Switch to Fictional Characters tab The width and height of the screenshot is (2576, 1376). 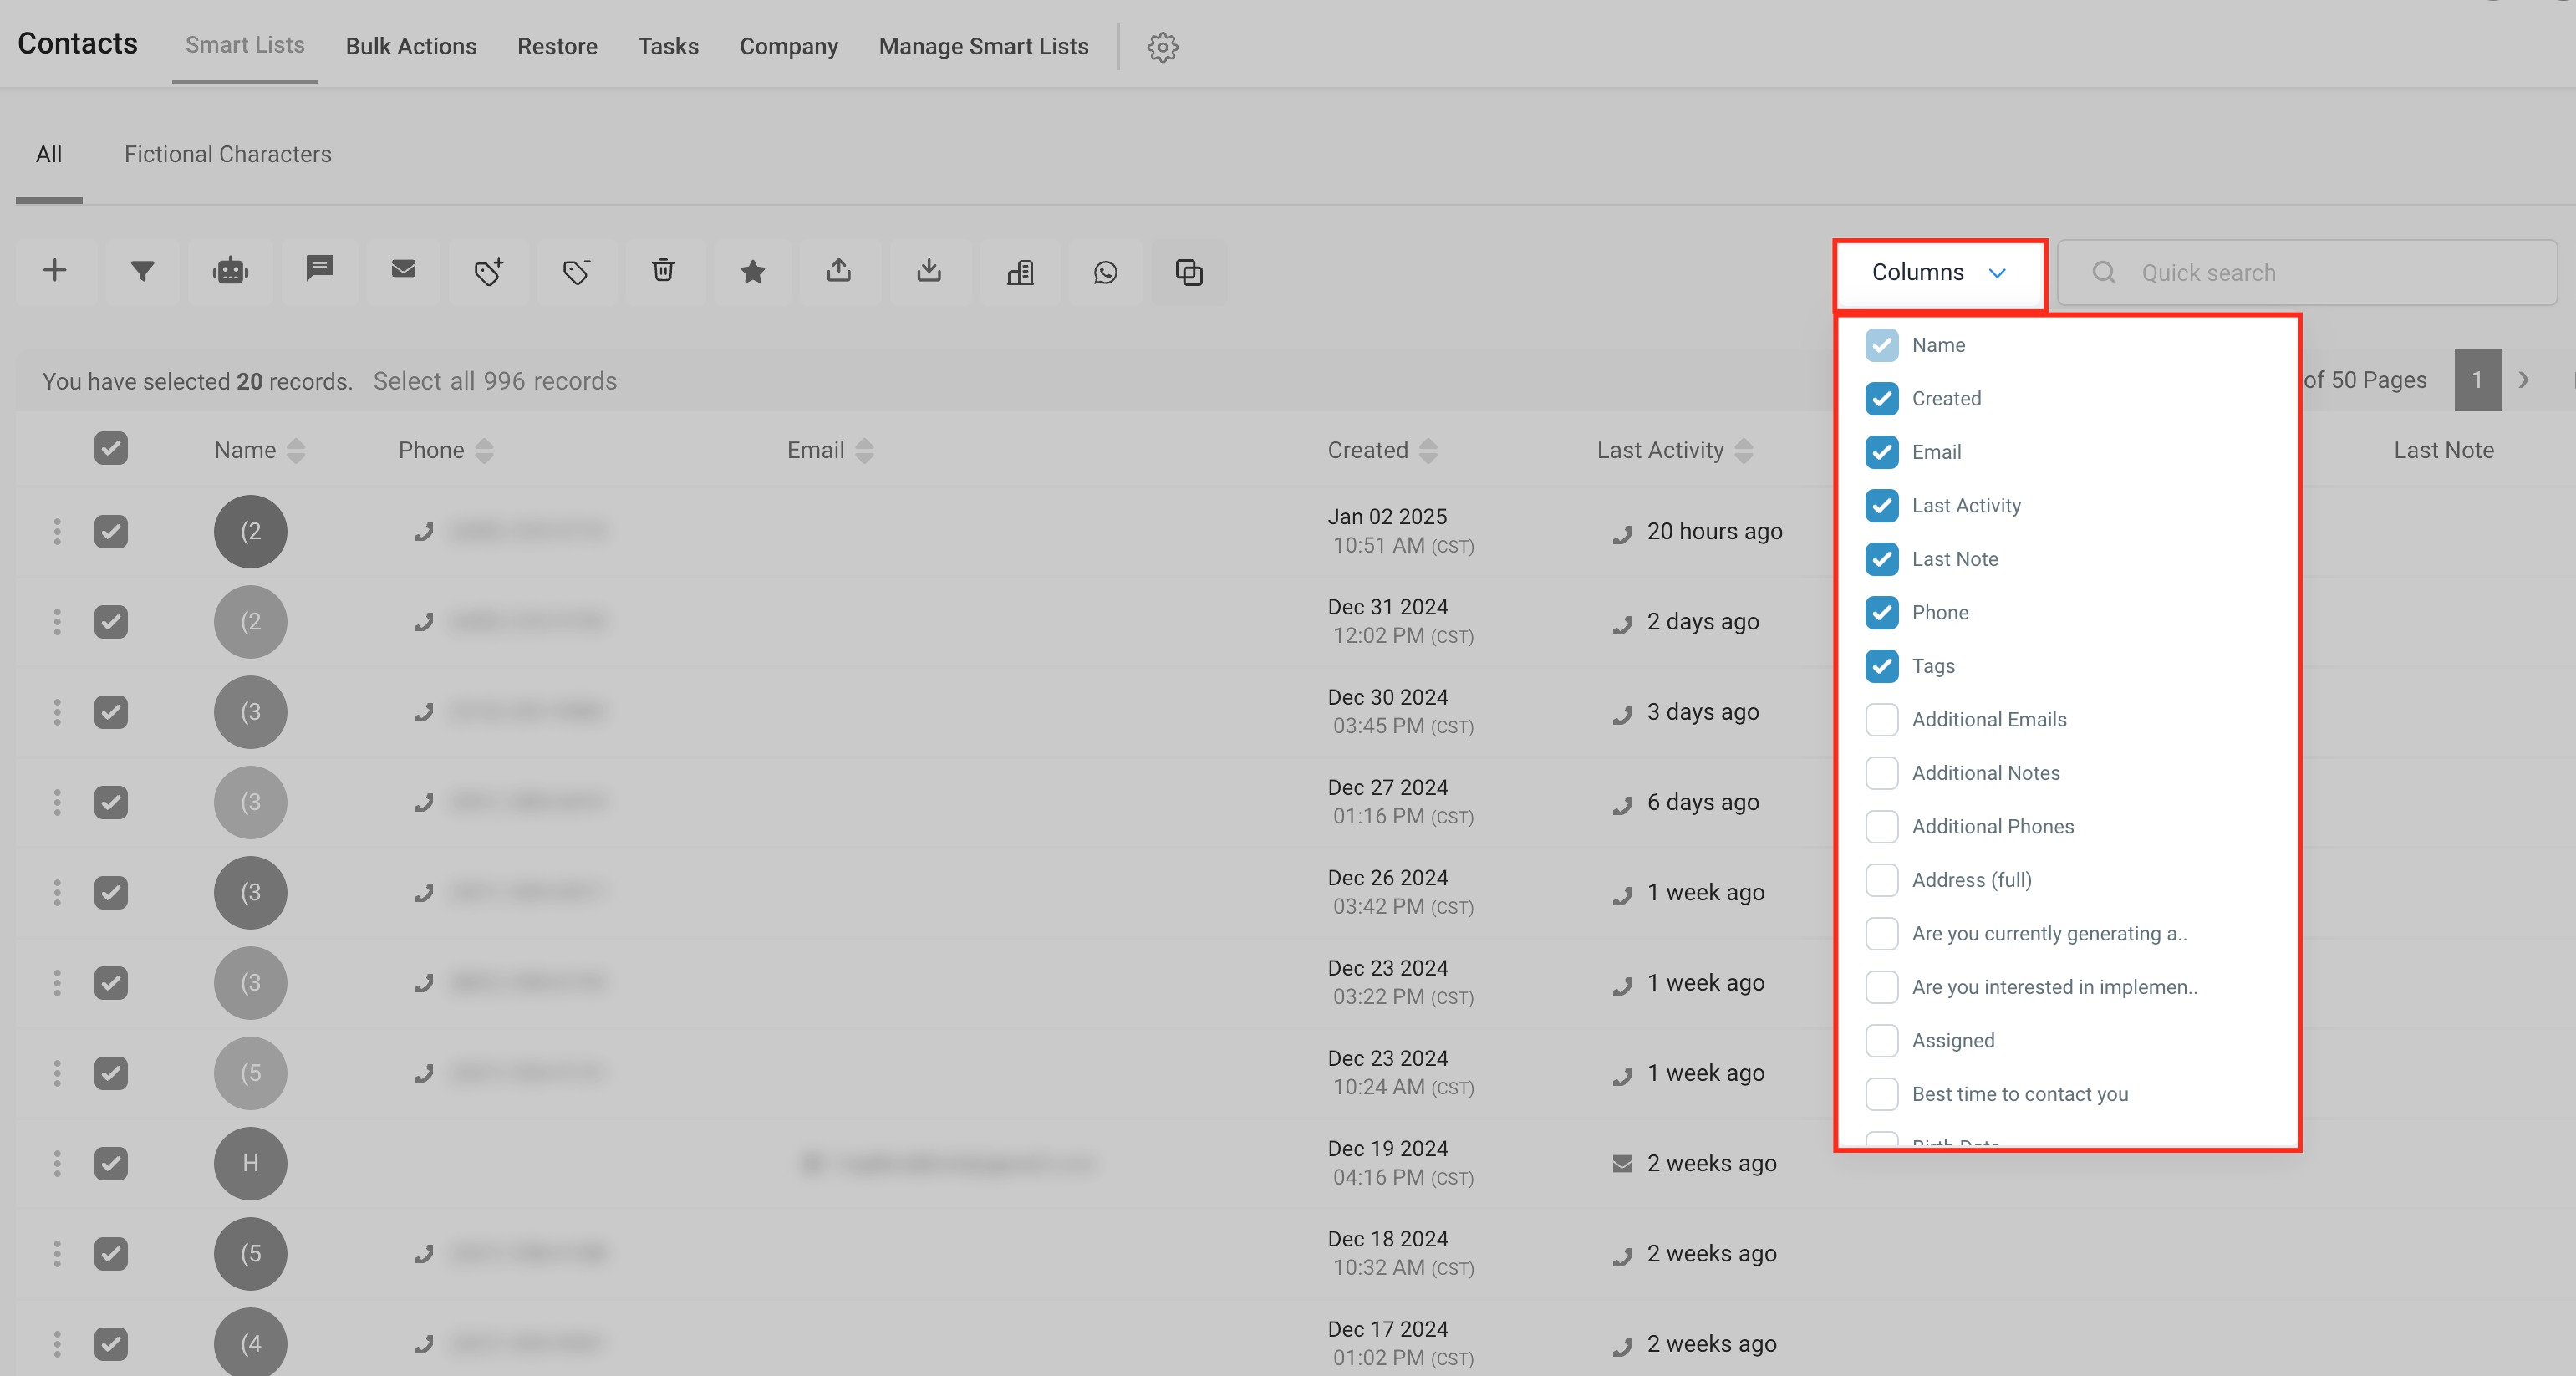pos(227,154)
